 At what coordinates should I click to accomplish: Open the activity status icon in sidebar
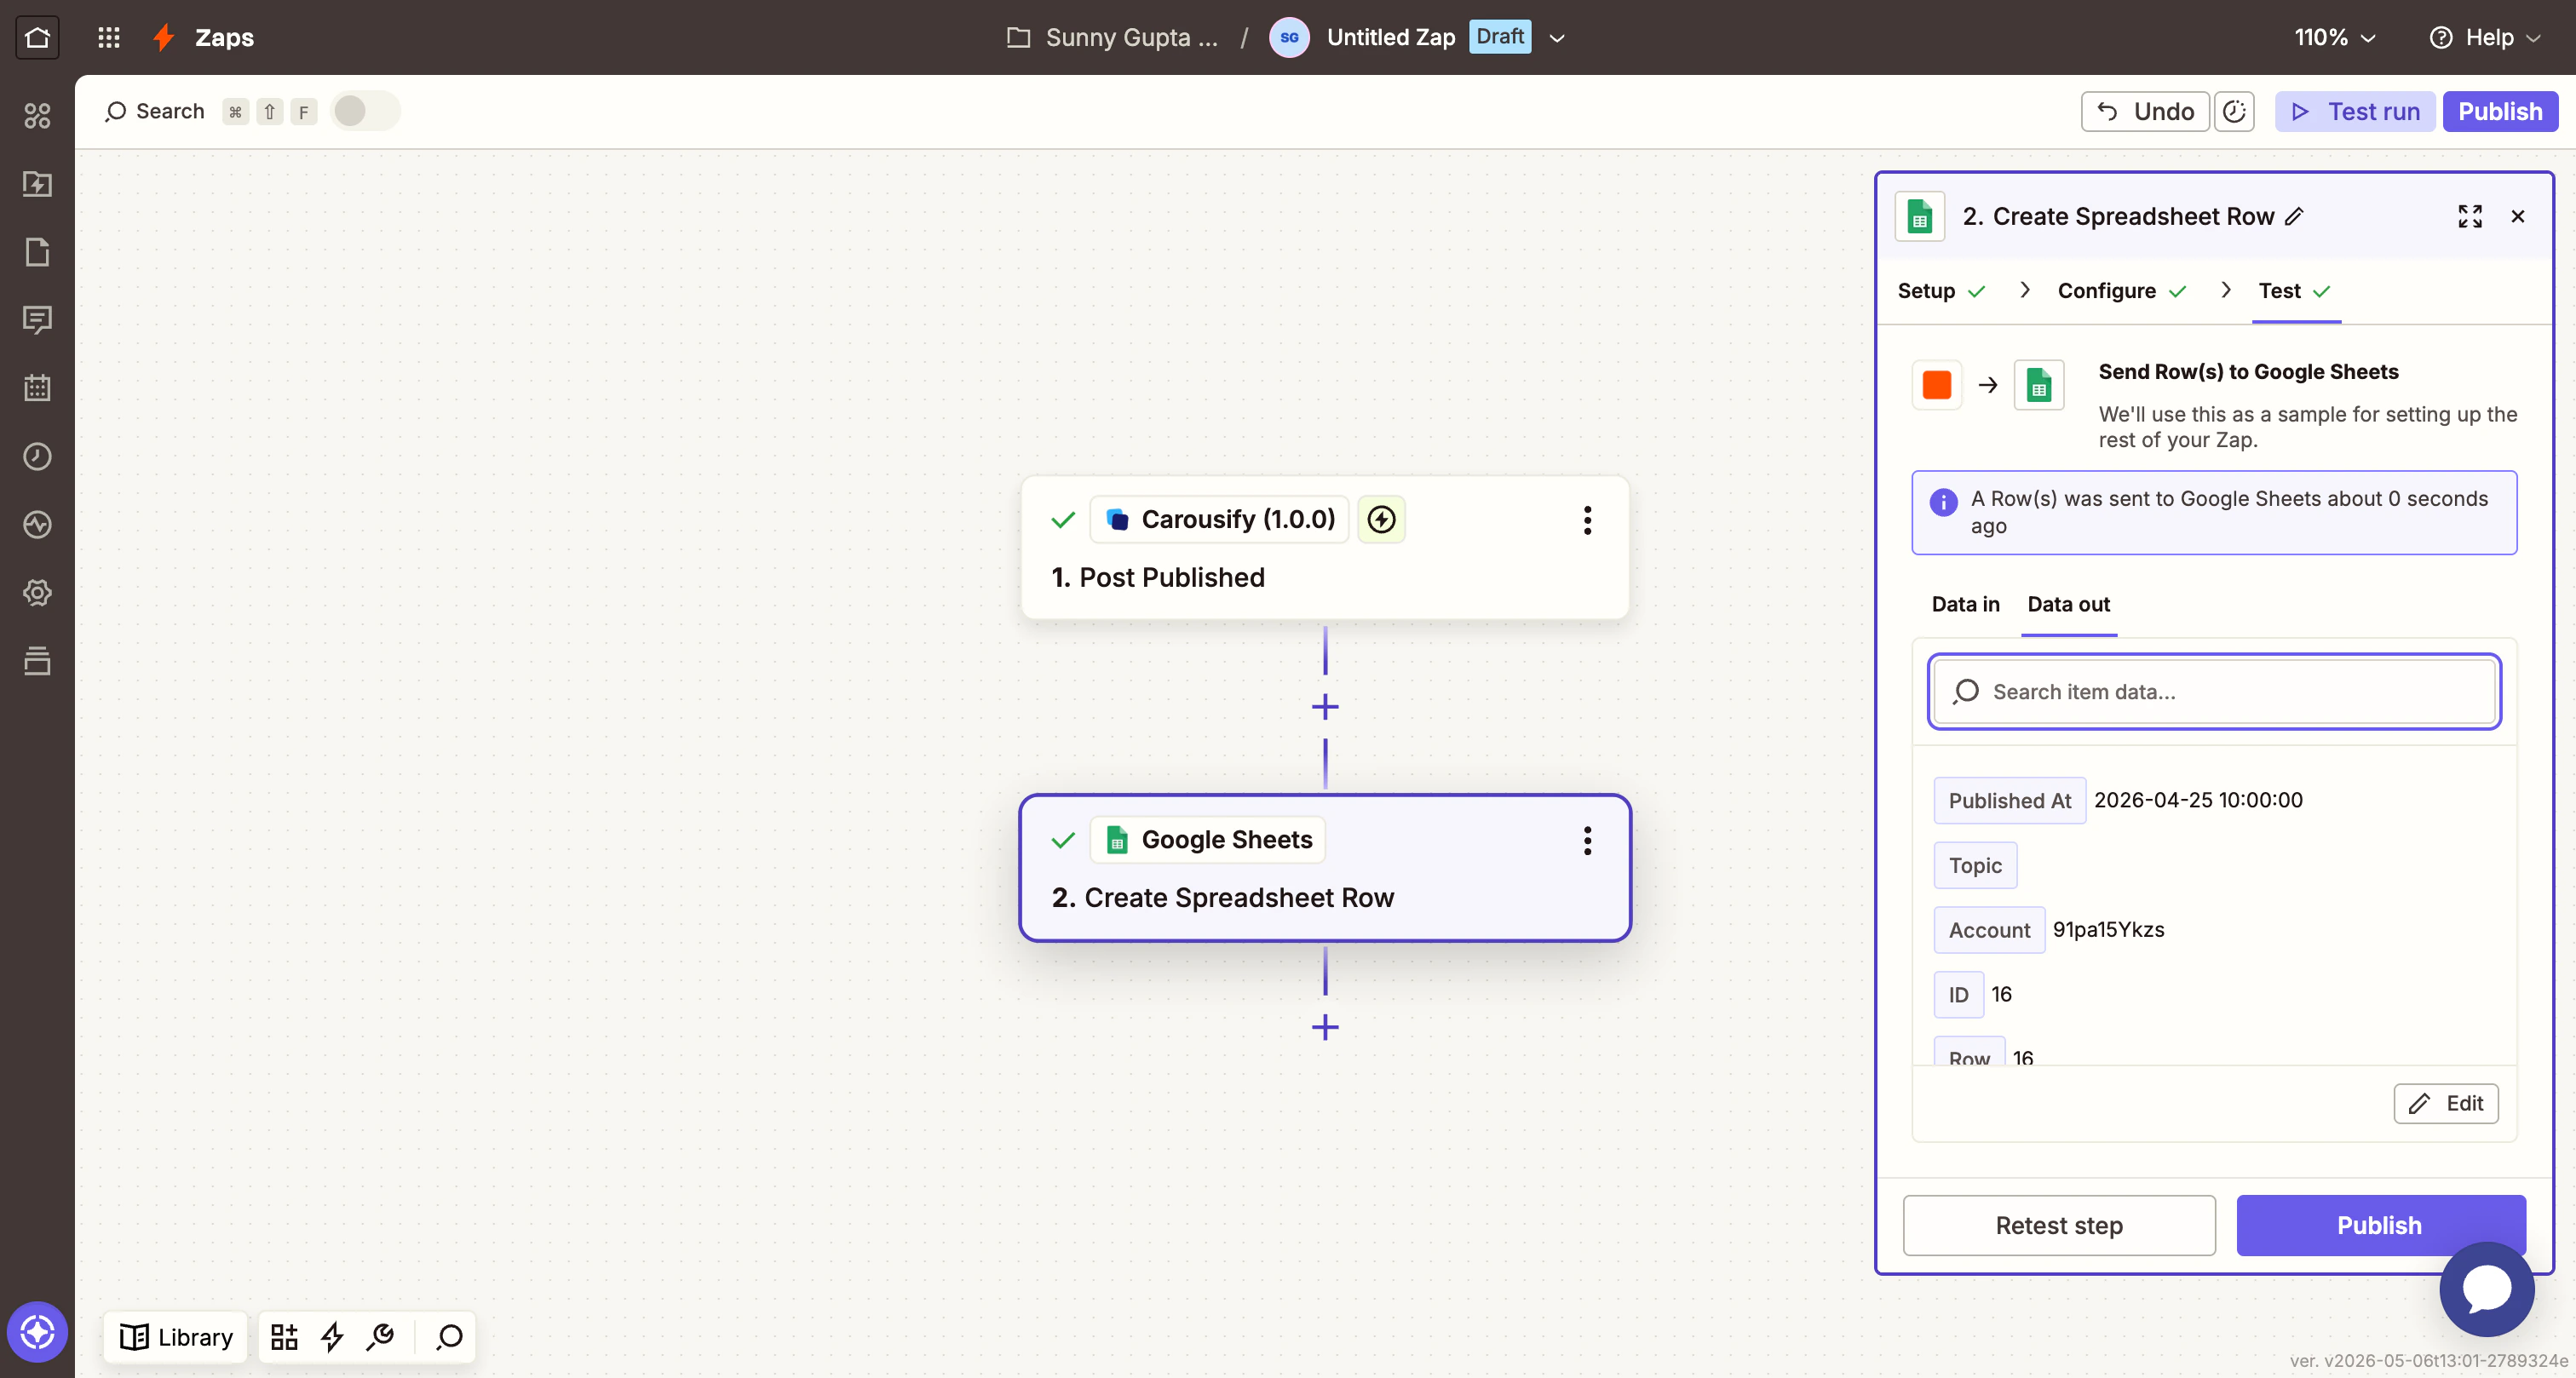37,524
